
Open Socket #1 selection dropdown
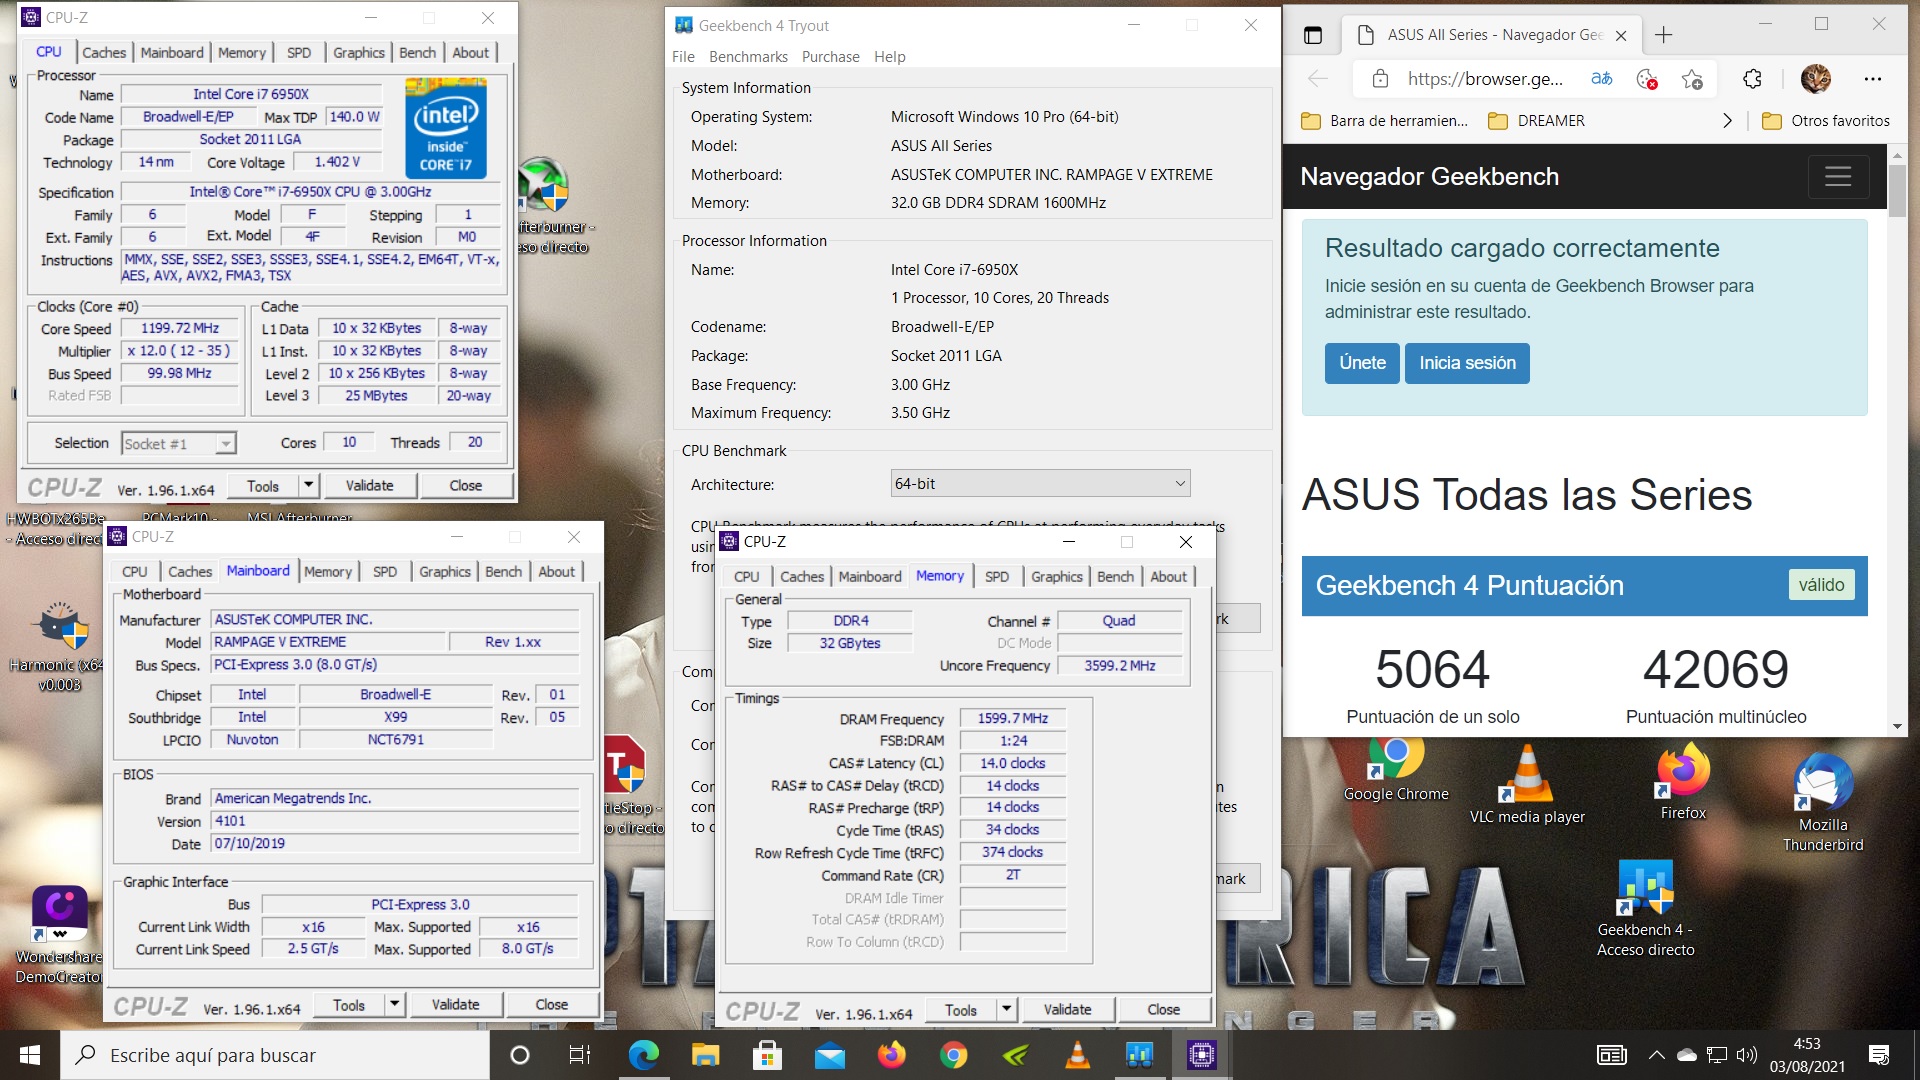[x=178, y=444]
